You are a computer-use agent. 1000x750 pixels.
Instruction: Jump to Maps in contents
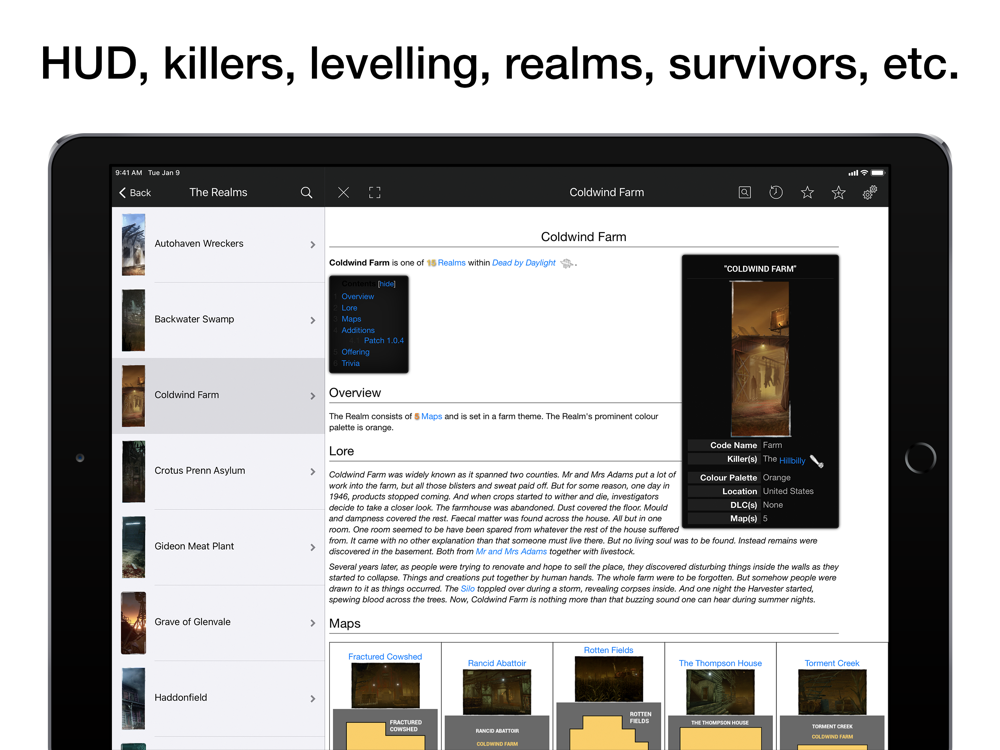click(351, 319)
